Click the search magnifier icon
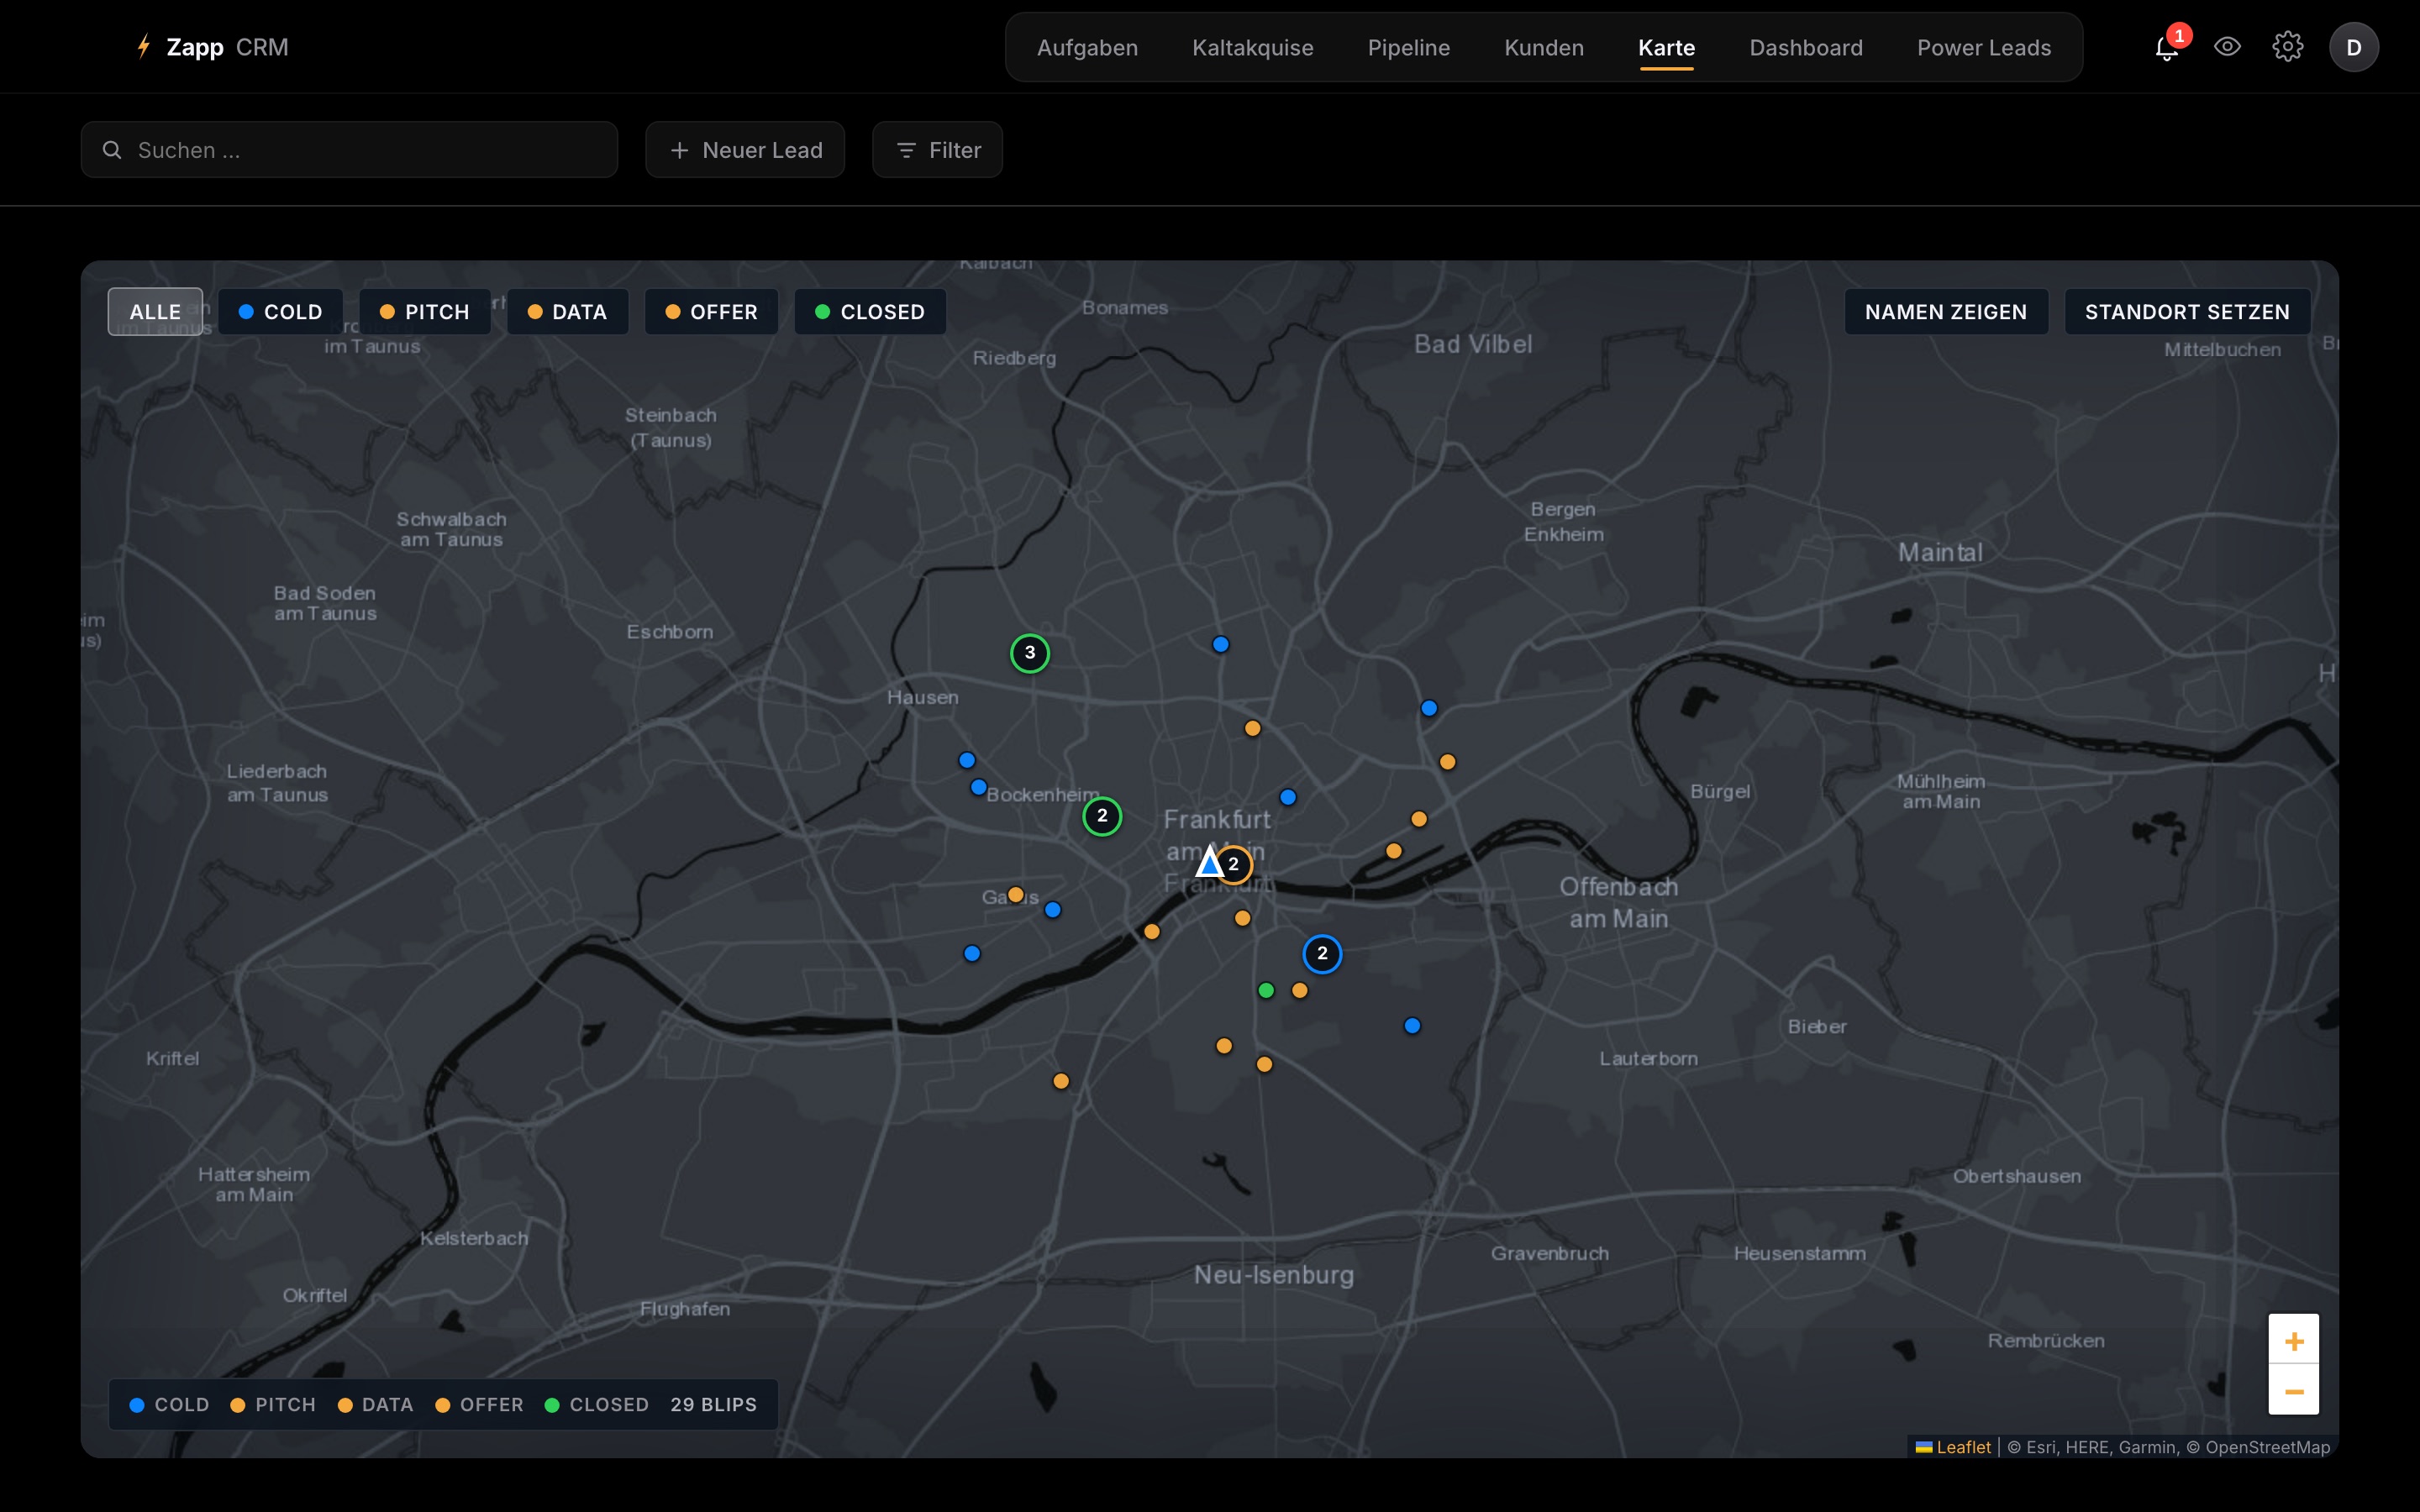The width and height of the screenshot is (2420, 1512). pos(112,150)
